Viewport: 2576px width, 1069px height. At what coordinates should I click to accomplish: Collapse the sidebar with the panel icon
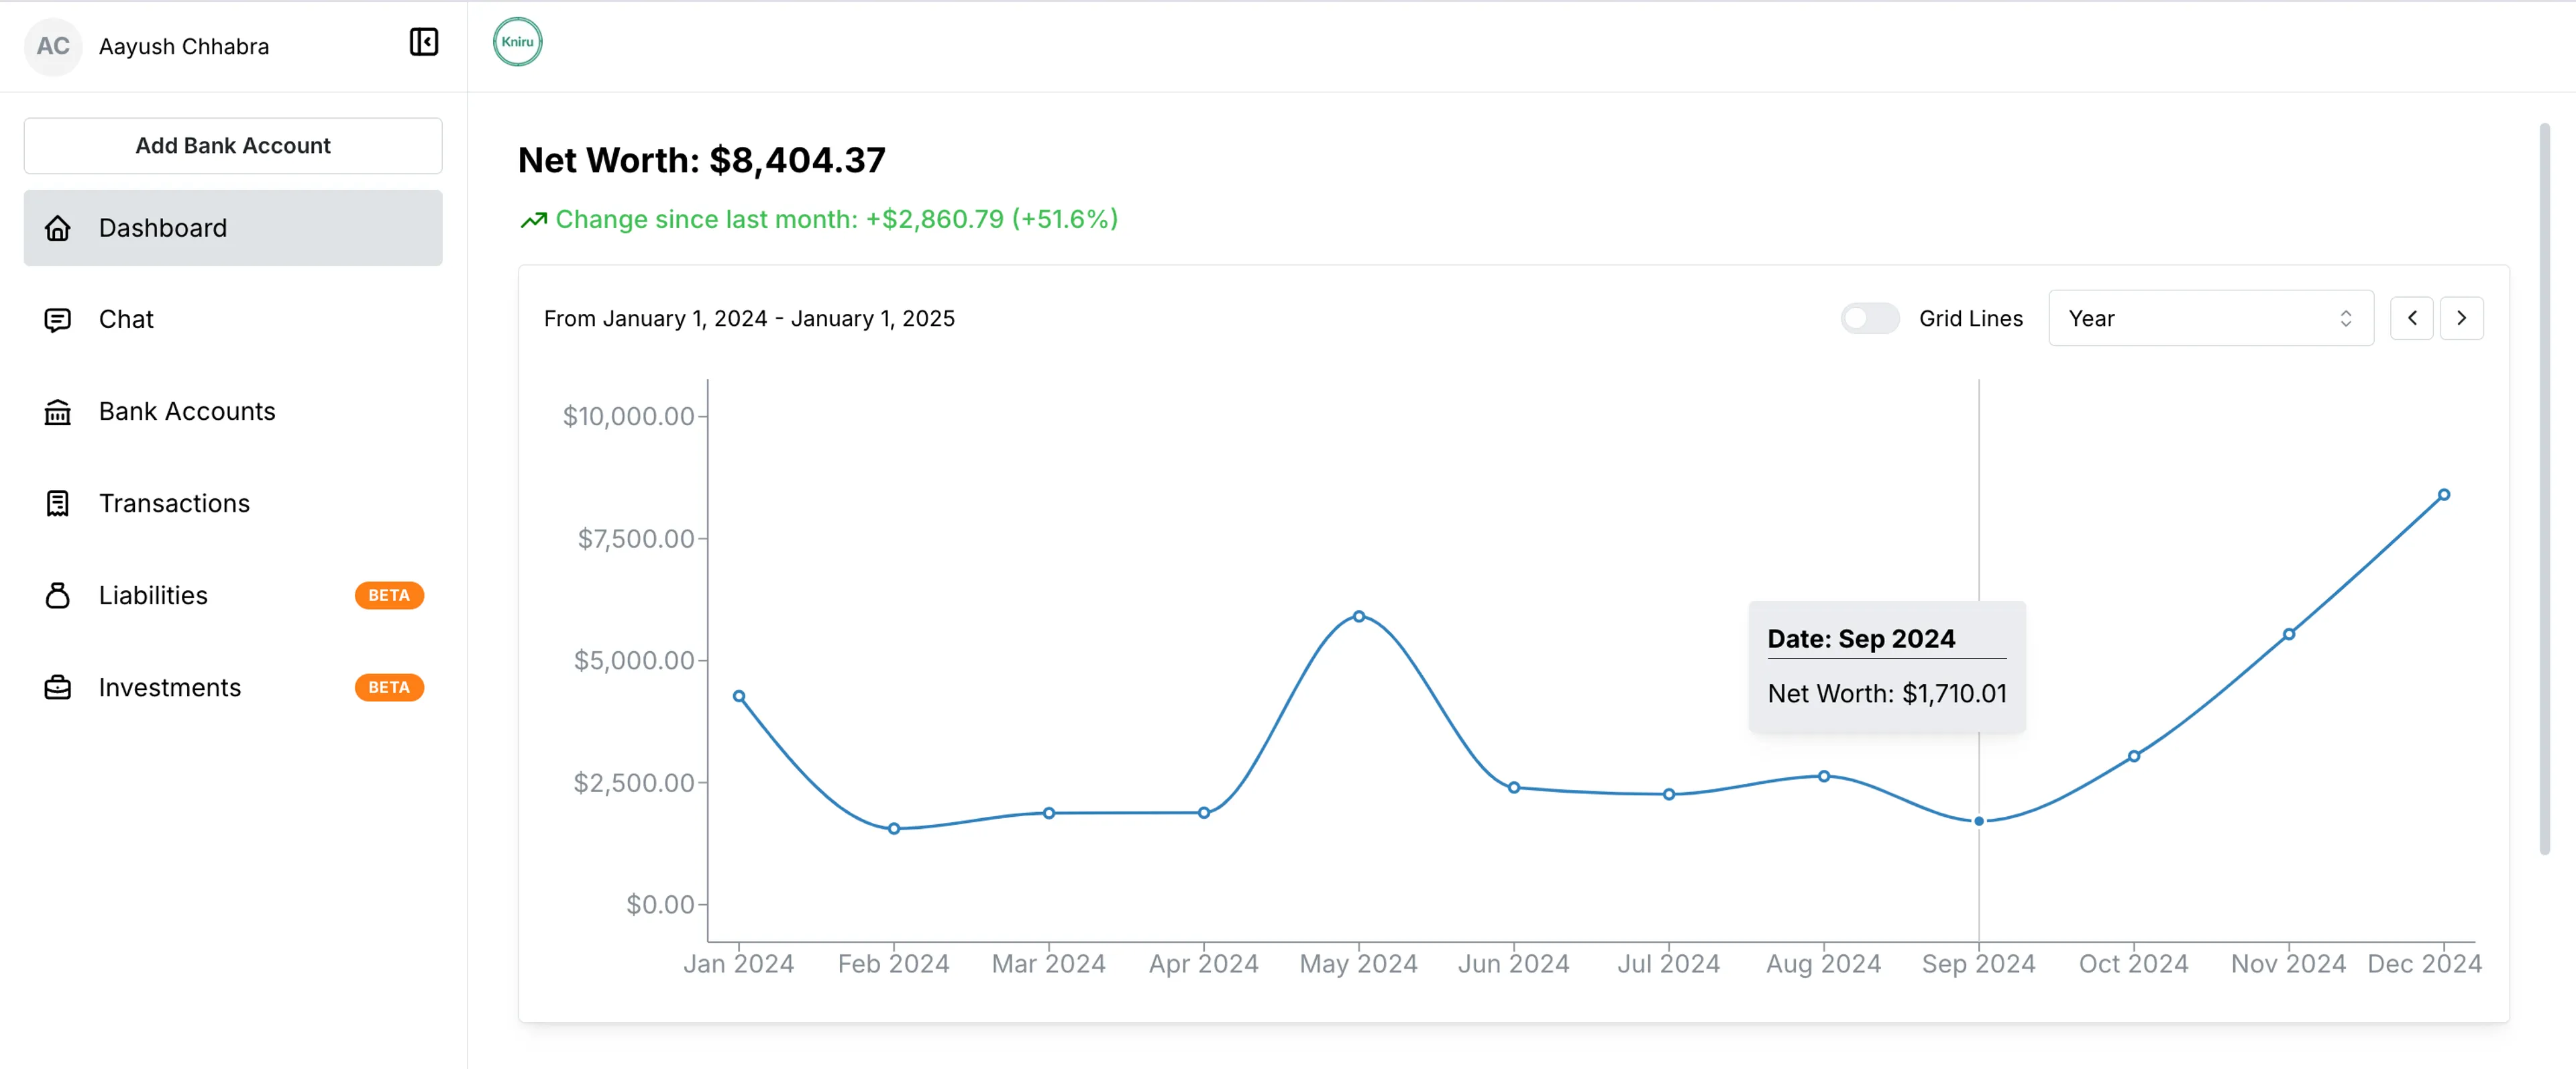coord(424,42)
